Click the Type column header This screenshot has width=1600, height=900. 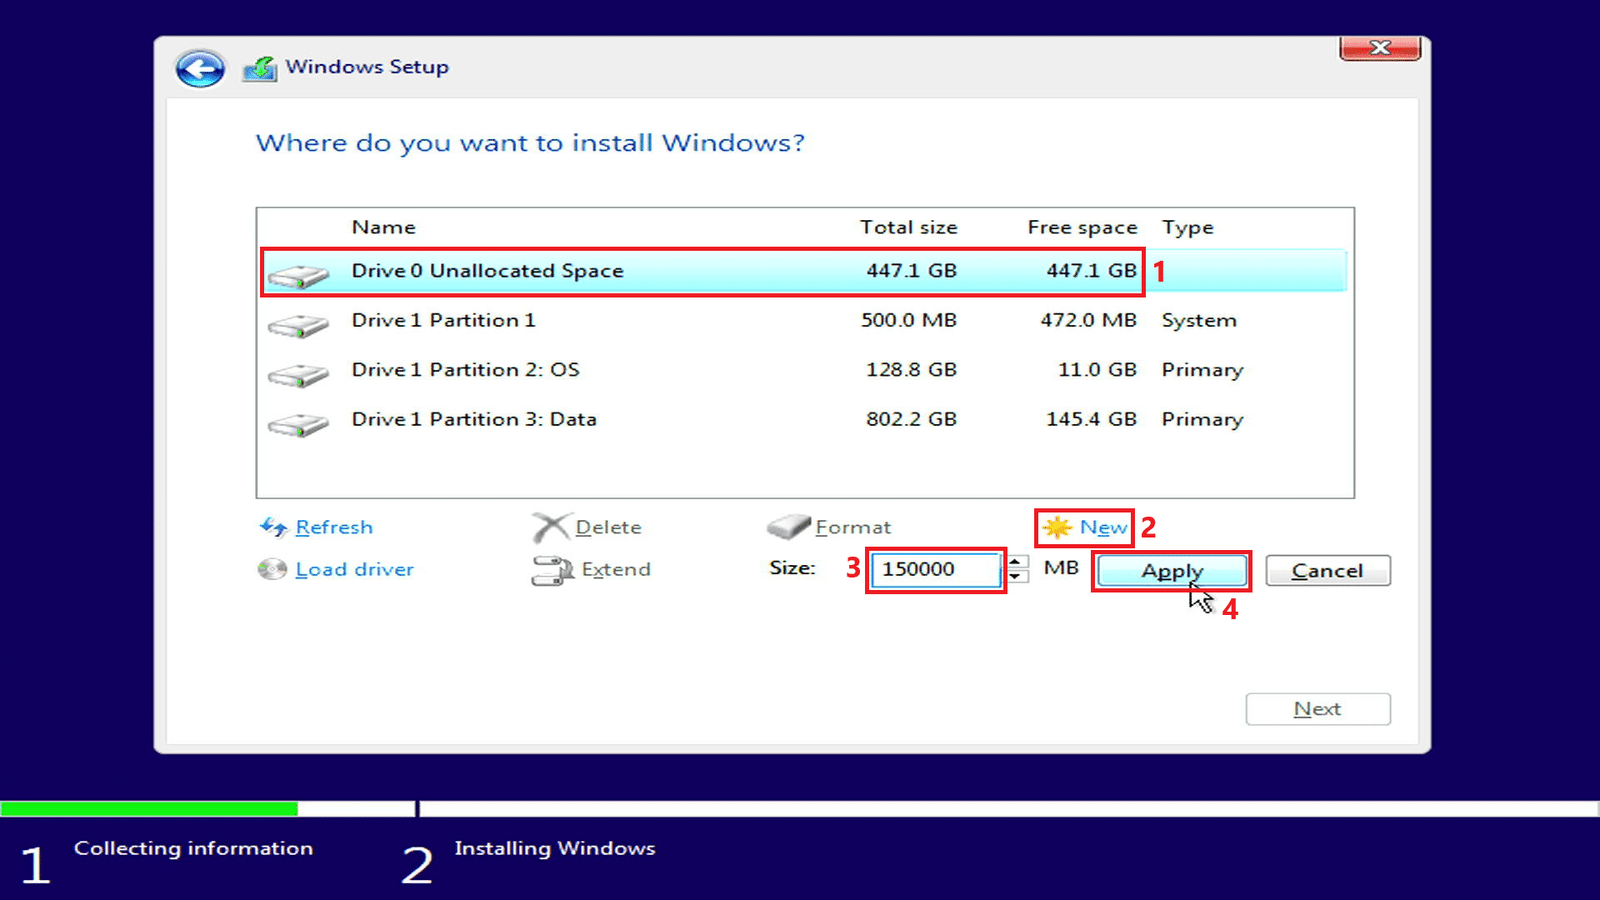(x=1187, y=228)
